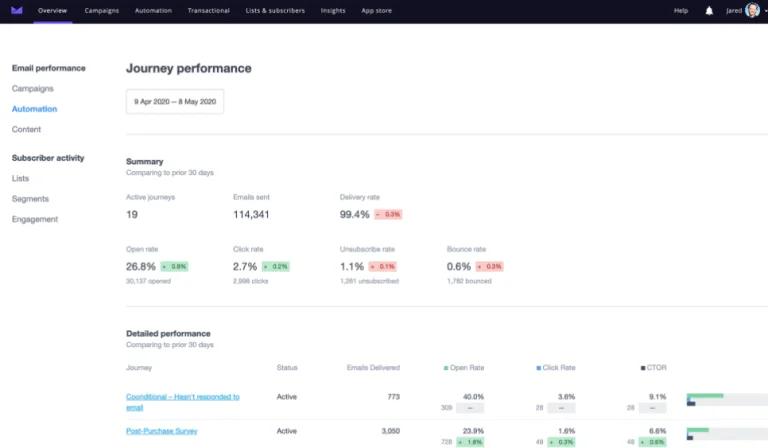Click the Click rate +0.2% badge

point(276,267)
